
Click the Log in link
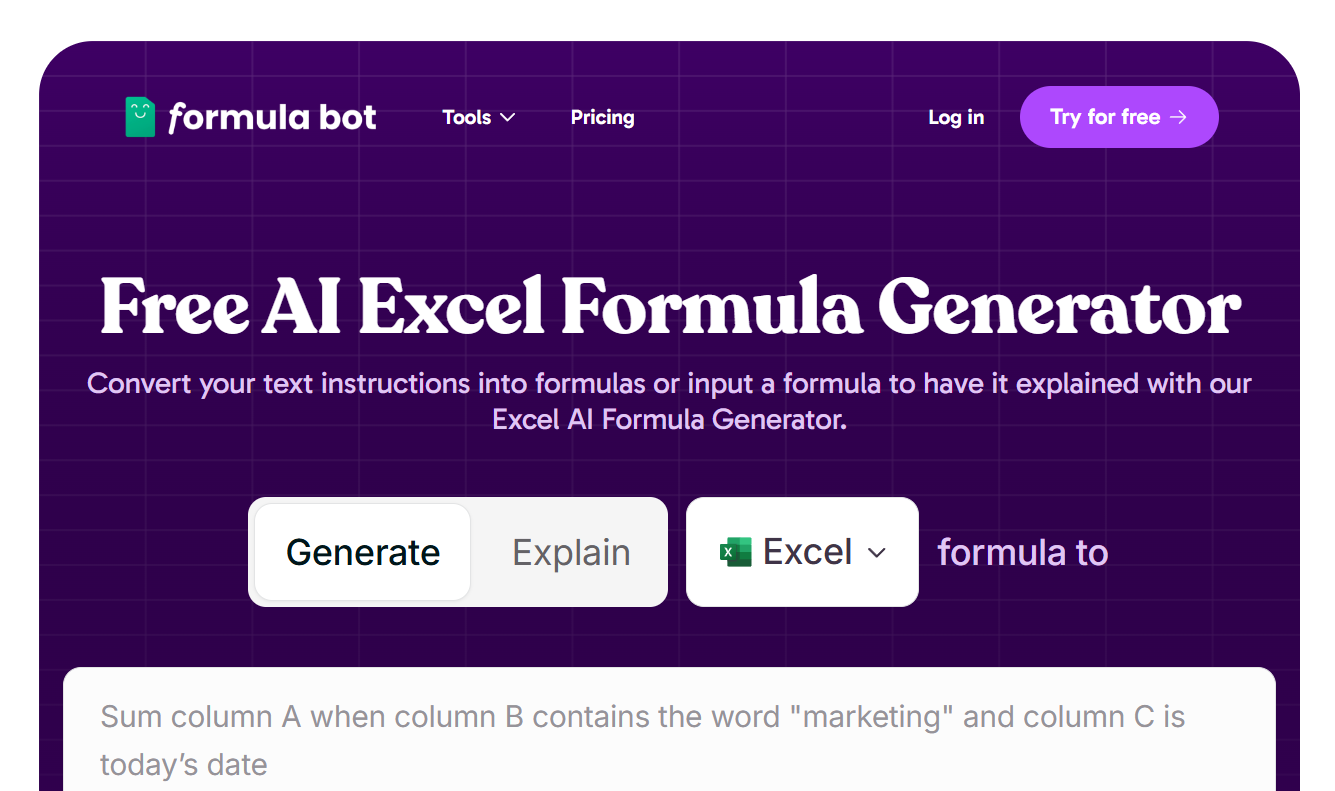point(956,117)
